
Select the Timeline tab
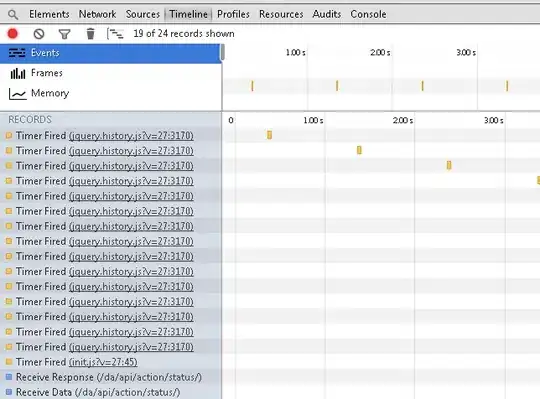click(188, 14)
